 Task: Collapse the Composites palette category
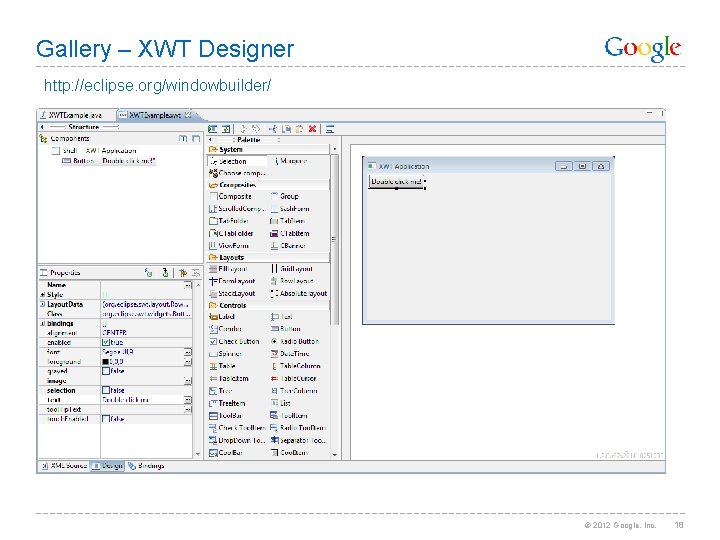pos(213,185)
